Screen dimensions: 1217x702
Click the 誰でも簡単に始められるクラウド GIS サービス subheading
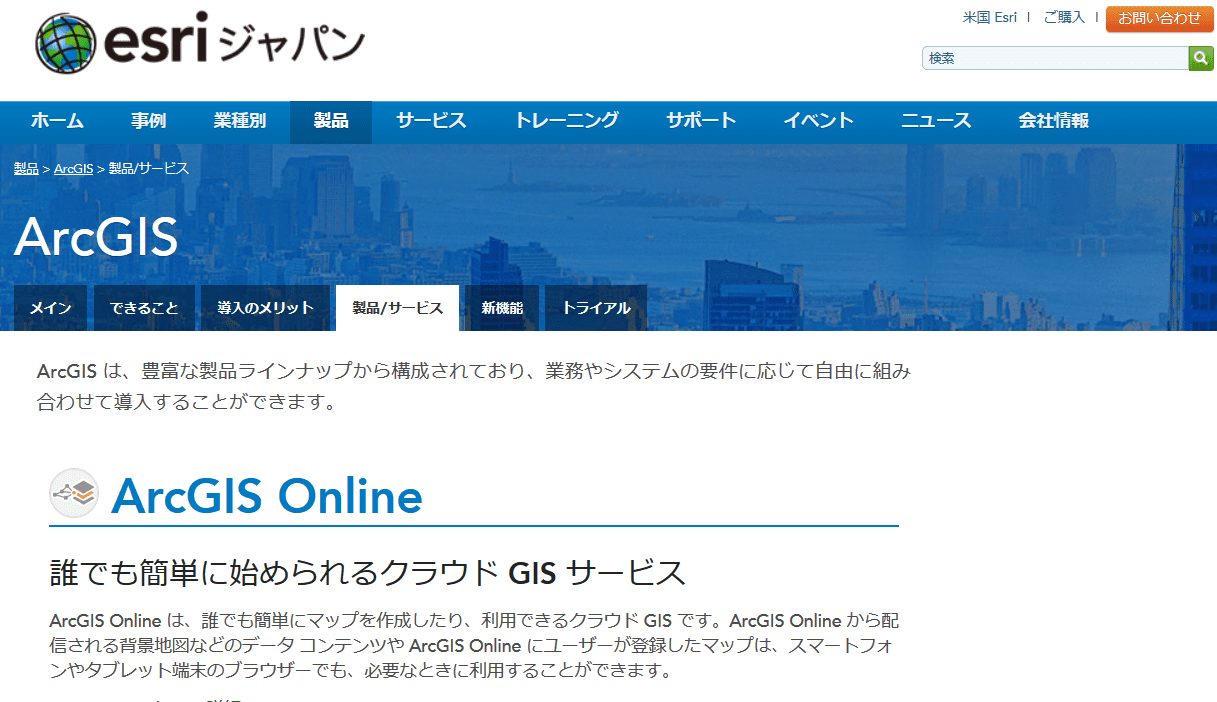pos(368,573)
